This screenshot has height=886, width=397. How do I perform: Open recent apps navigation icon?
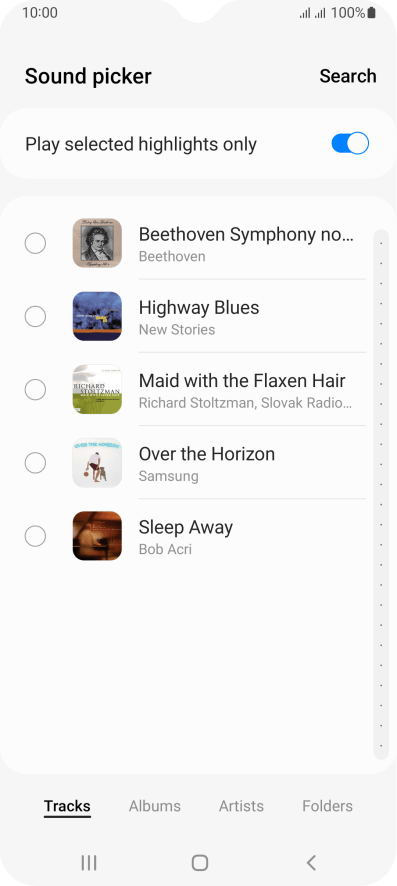pos(89,862)
